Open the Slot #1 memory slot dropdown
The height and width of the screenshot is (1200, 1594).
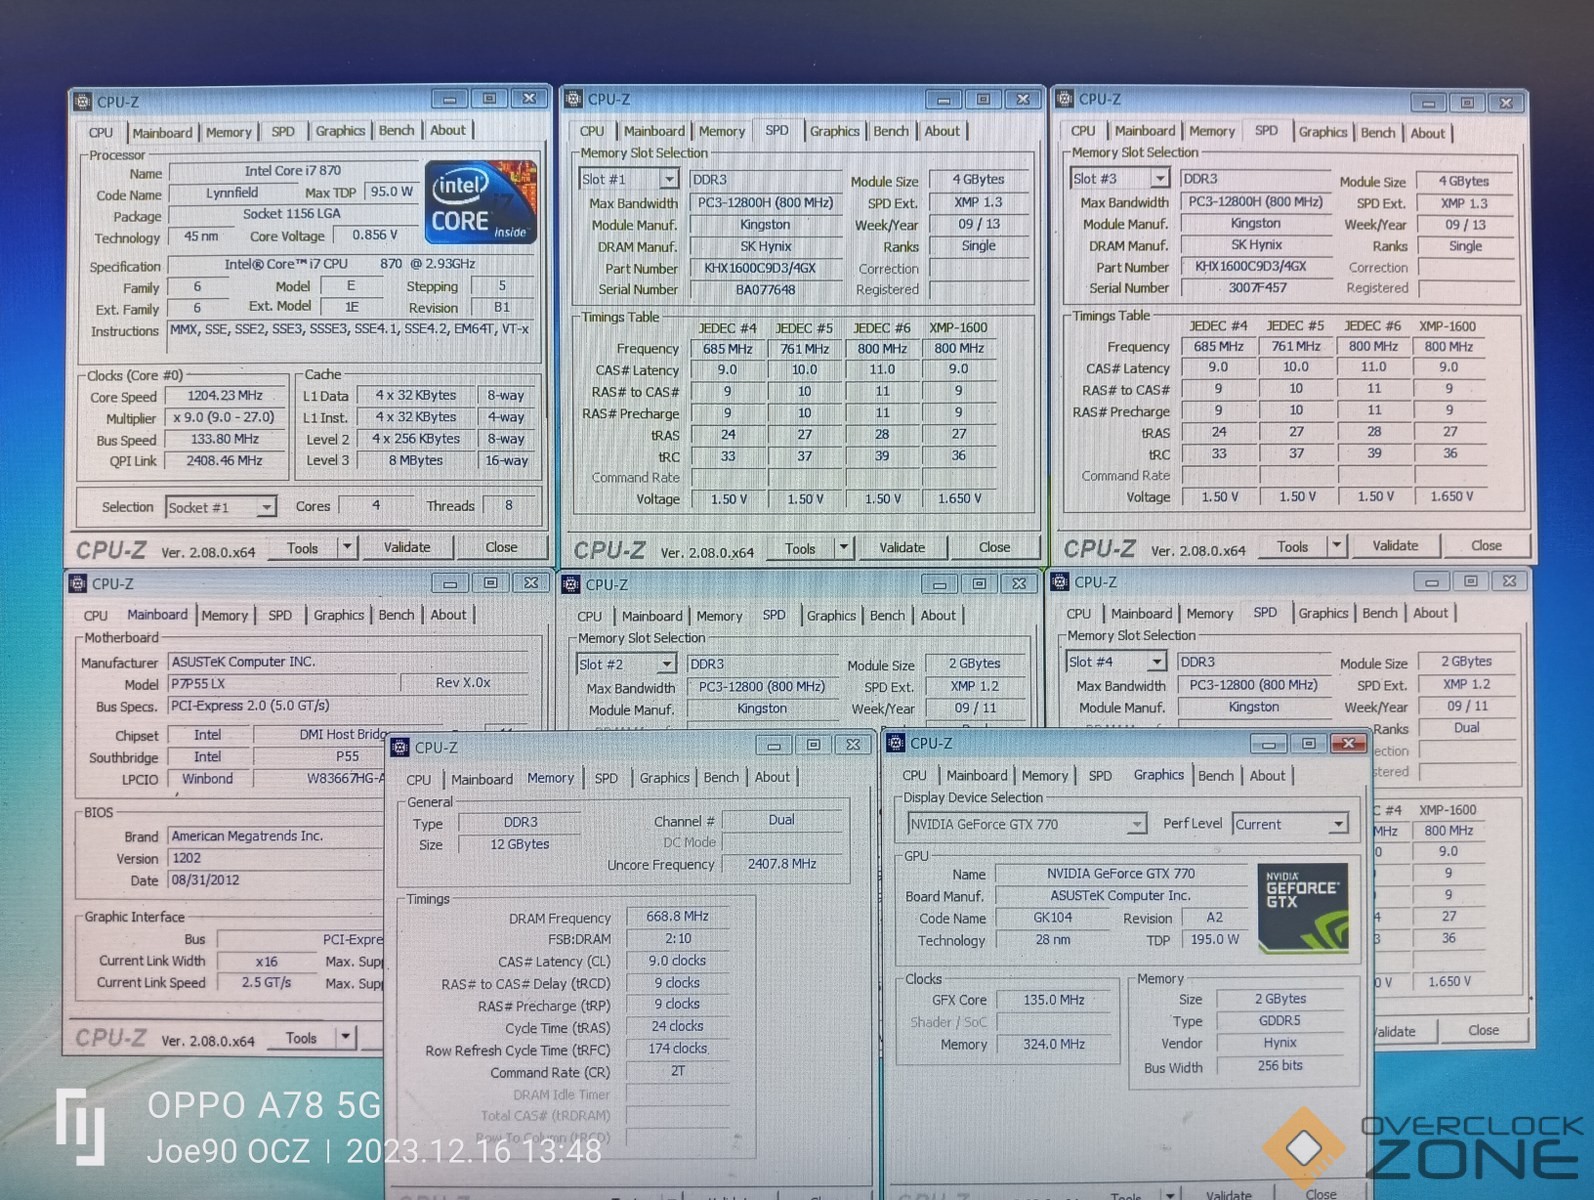point(669,179)
